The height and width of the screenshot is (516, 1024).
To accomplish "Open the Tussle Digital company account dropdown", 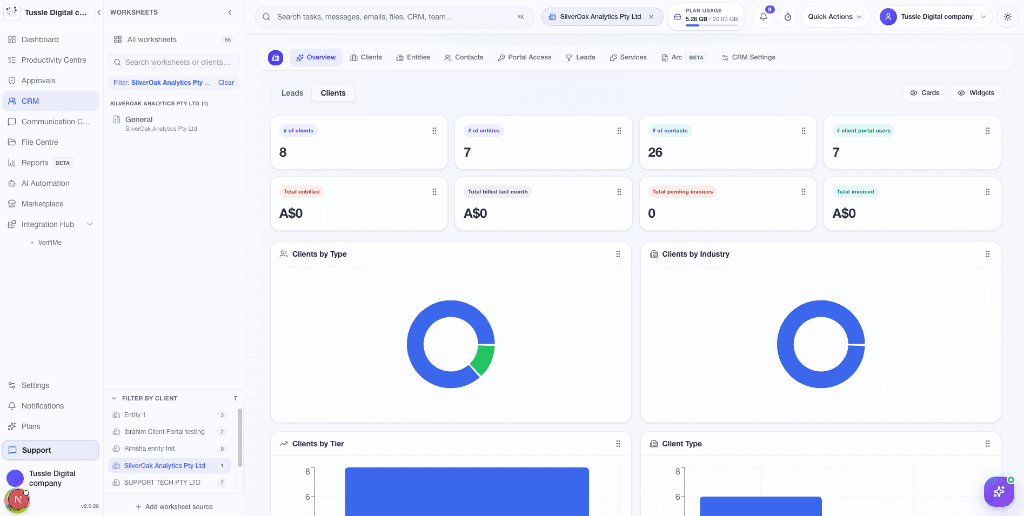I will click(934, 16).
